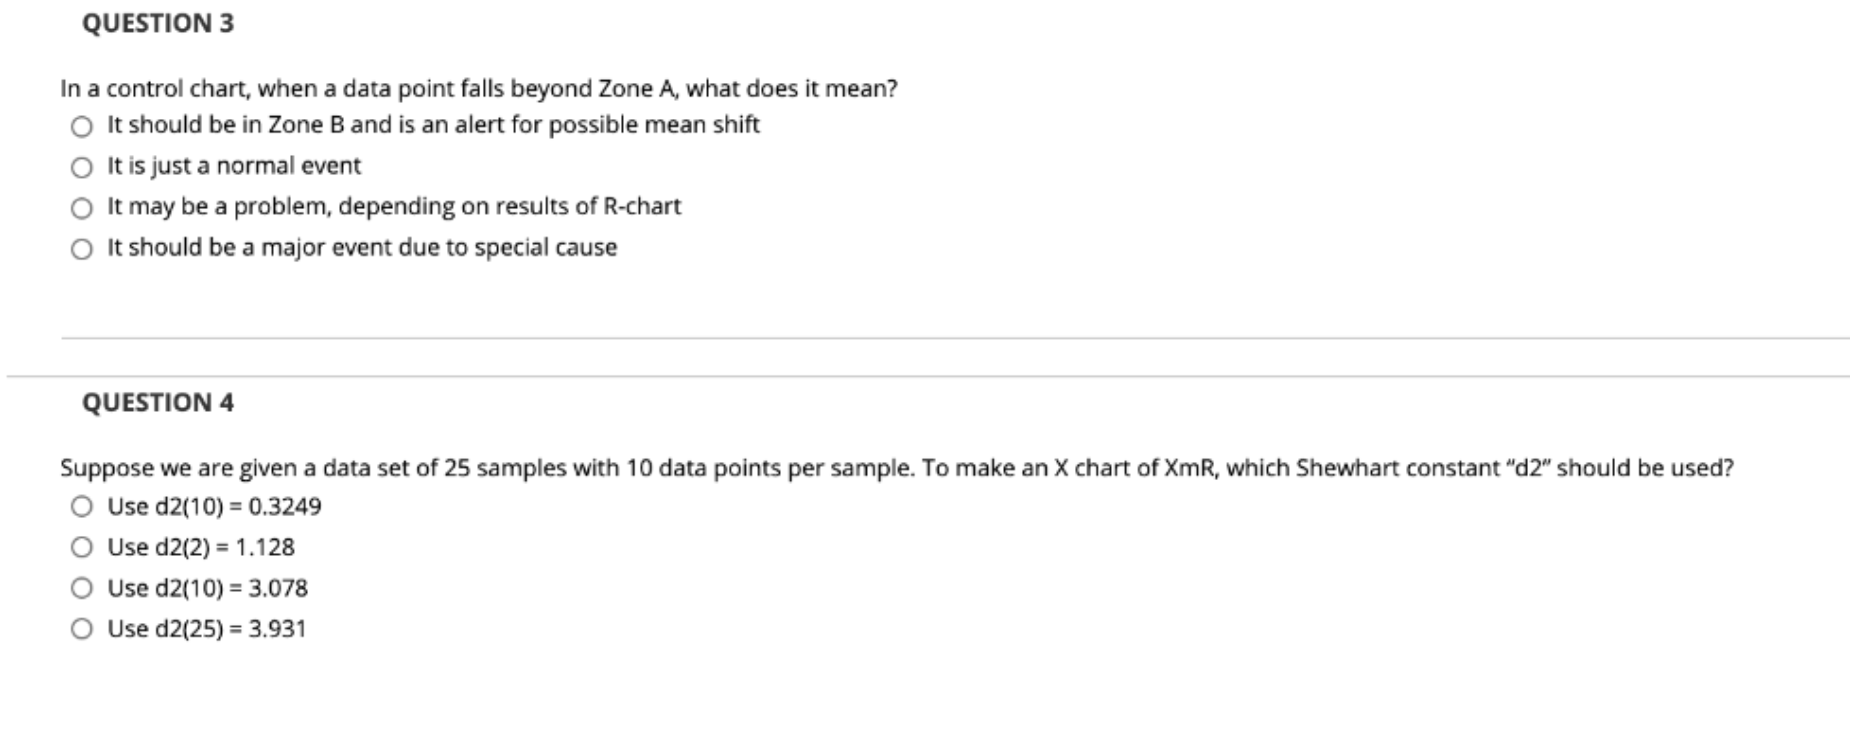1850x730 pixels.
Task: Select "Use d2(10) = 3.078" answer
Action: [83, 588]
